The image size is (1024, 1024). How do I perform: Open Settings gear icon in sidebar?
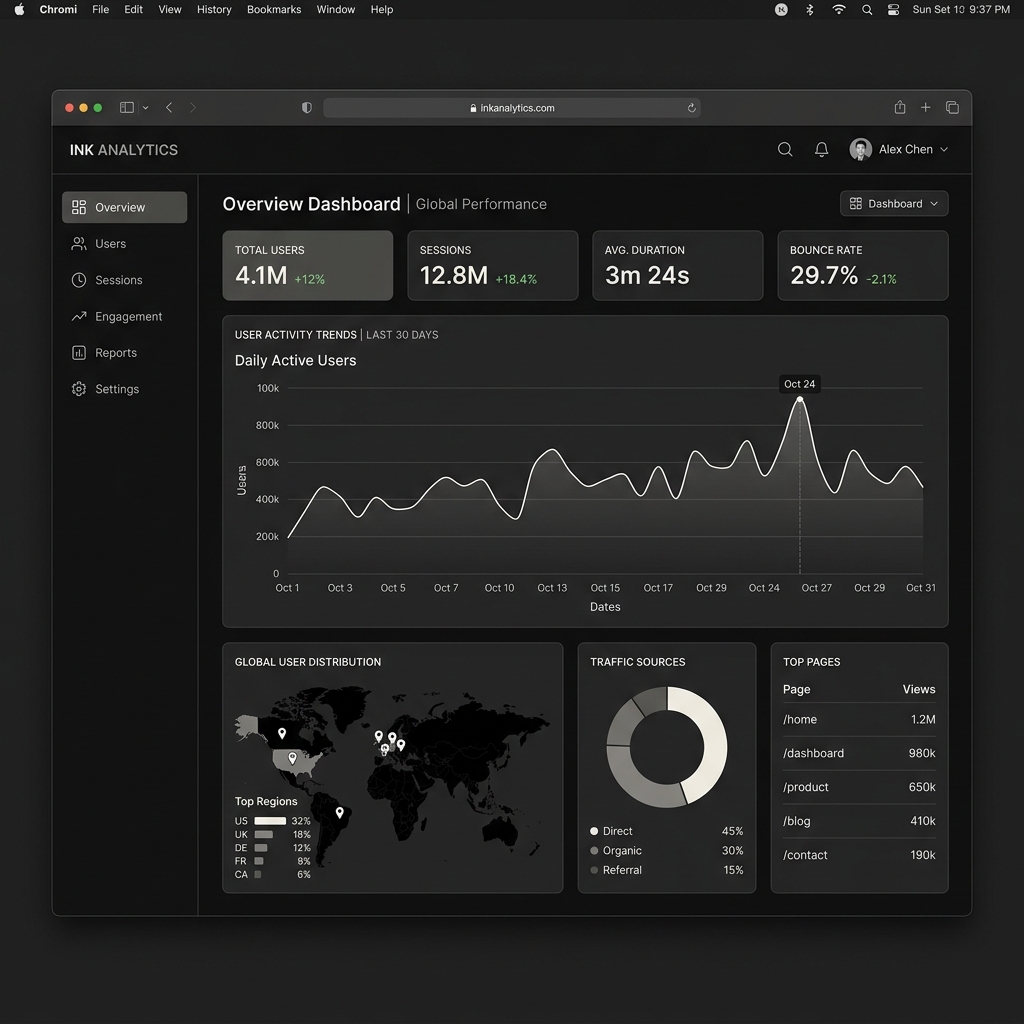(x=79, y=389)
